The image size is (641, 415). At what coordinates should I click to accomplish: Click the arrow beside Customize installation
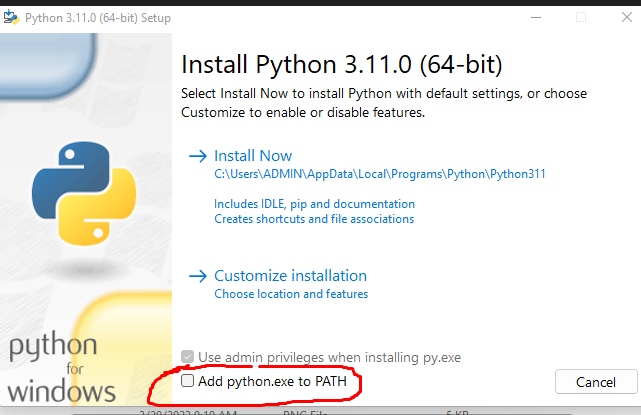pos(198,276)
